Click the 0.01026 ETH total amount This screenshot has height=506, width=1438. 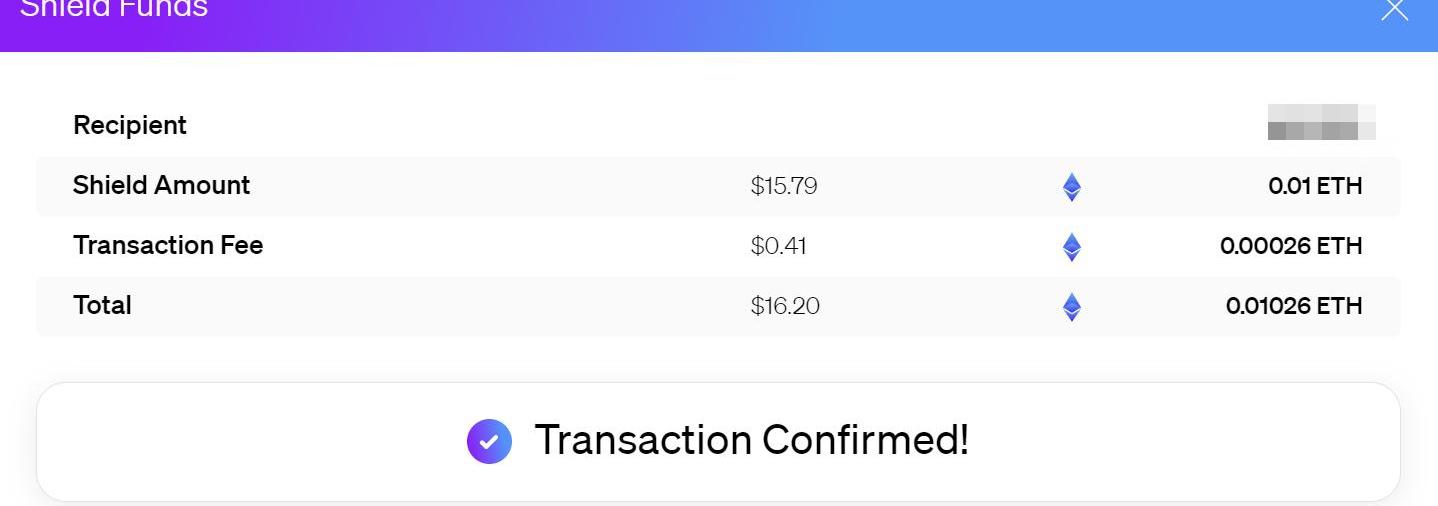[1294, 306]
